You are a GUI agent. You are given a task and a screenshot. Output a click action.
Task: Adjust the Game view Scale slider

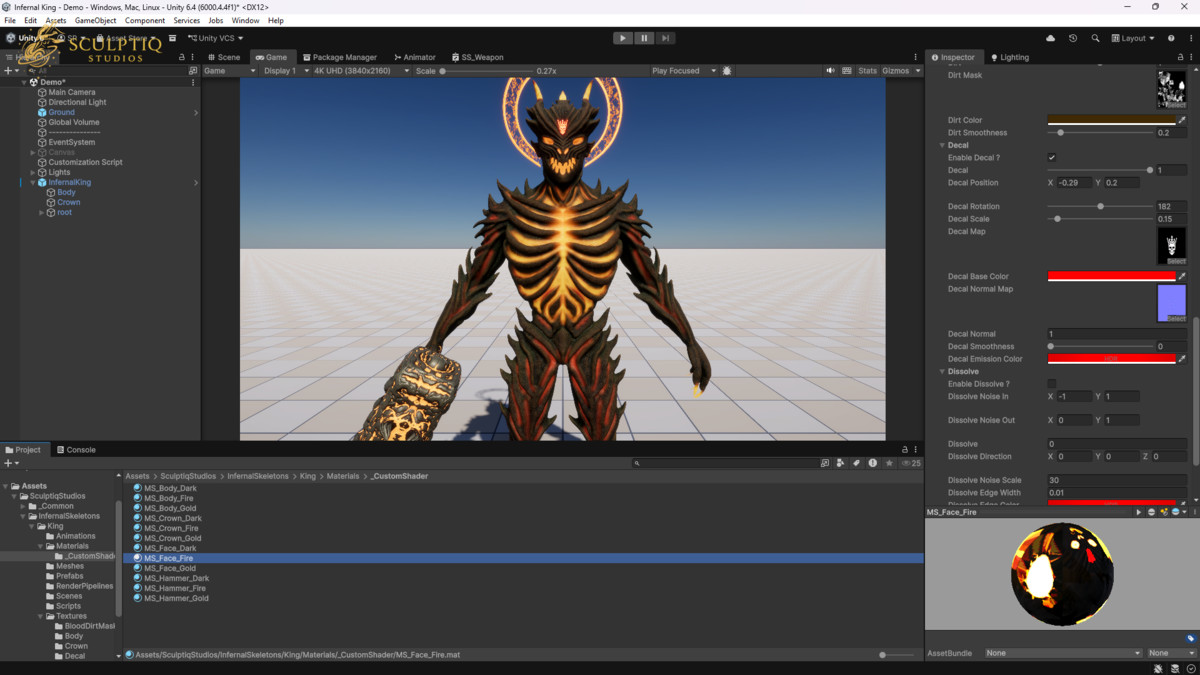(486, 71)
